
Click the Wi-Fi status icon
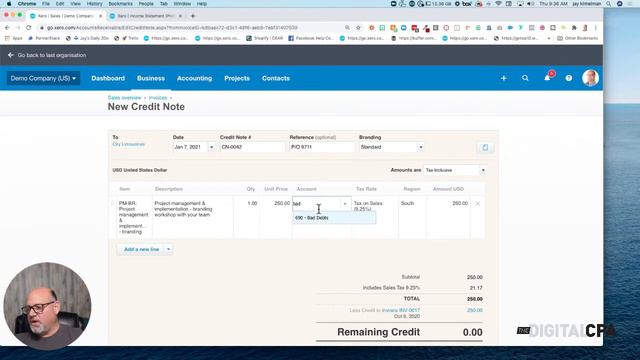(498, 4)
